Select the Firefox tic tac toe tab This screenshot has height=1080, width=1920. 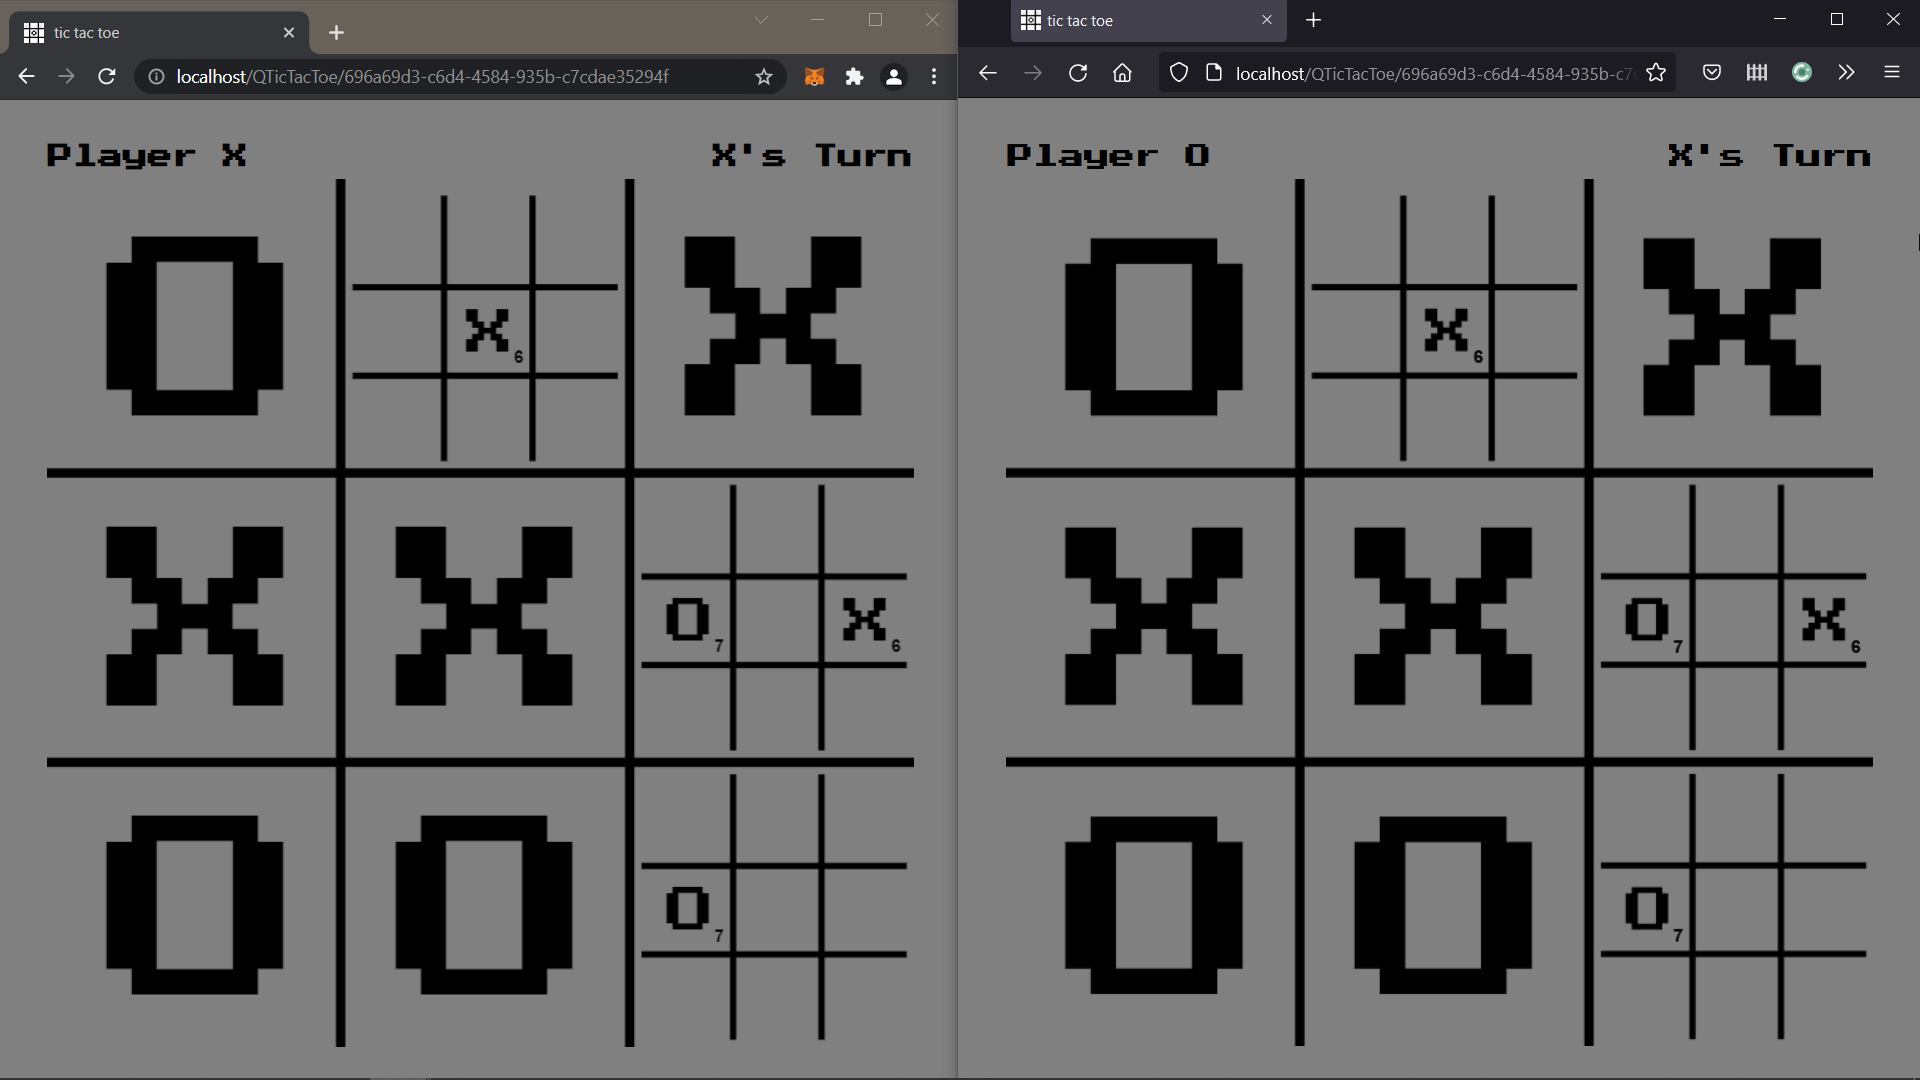[1148, 21]
